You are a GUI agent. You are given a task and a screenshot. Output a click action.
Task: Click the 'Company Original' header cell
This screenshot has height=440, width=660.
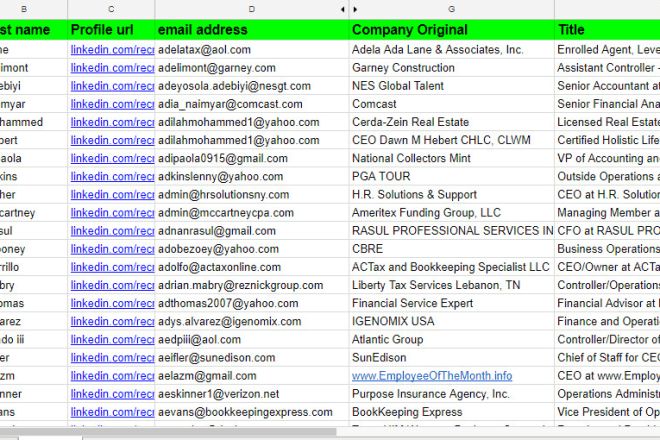[452, 30]
